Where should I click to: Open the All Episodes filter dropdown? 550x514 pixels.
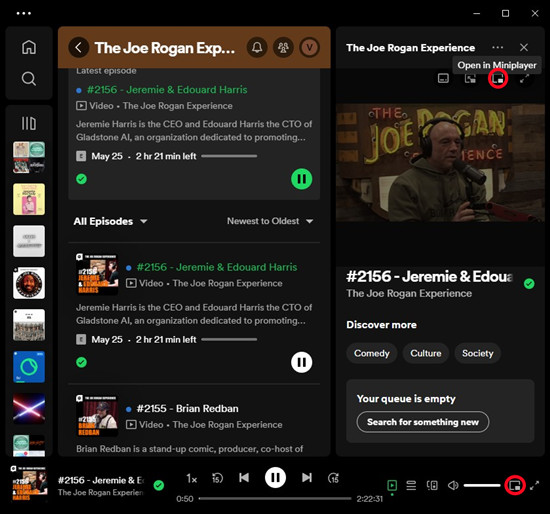point(110,221)
